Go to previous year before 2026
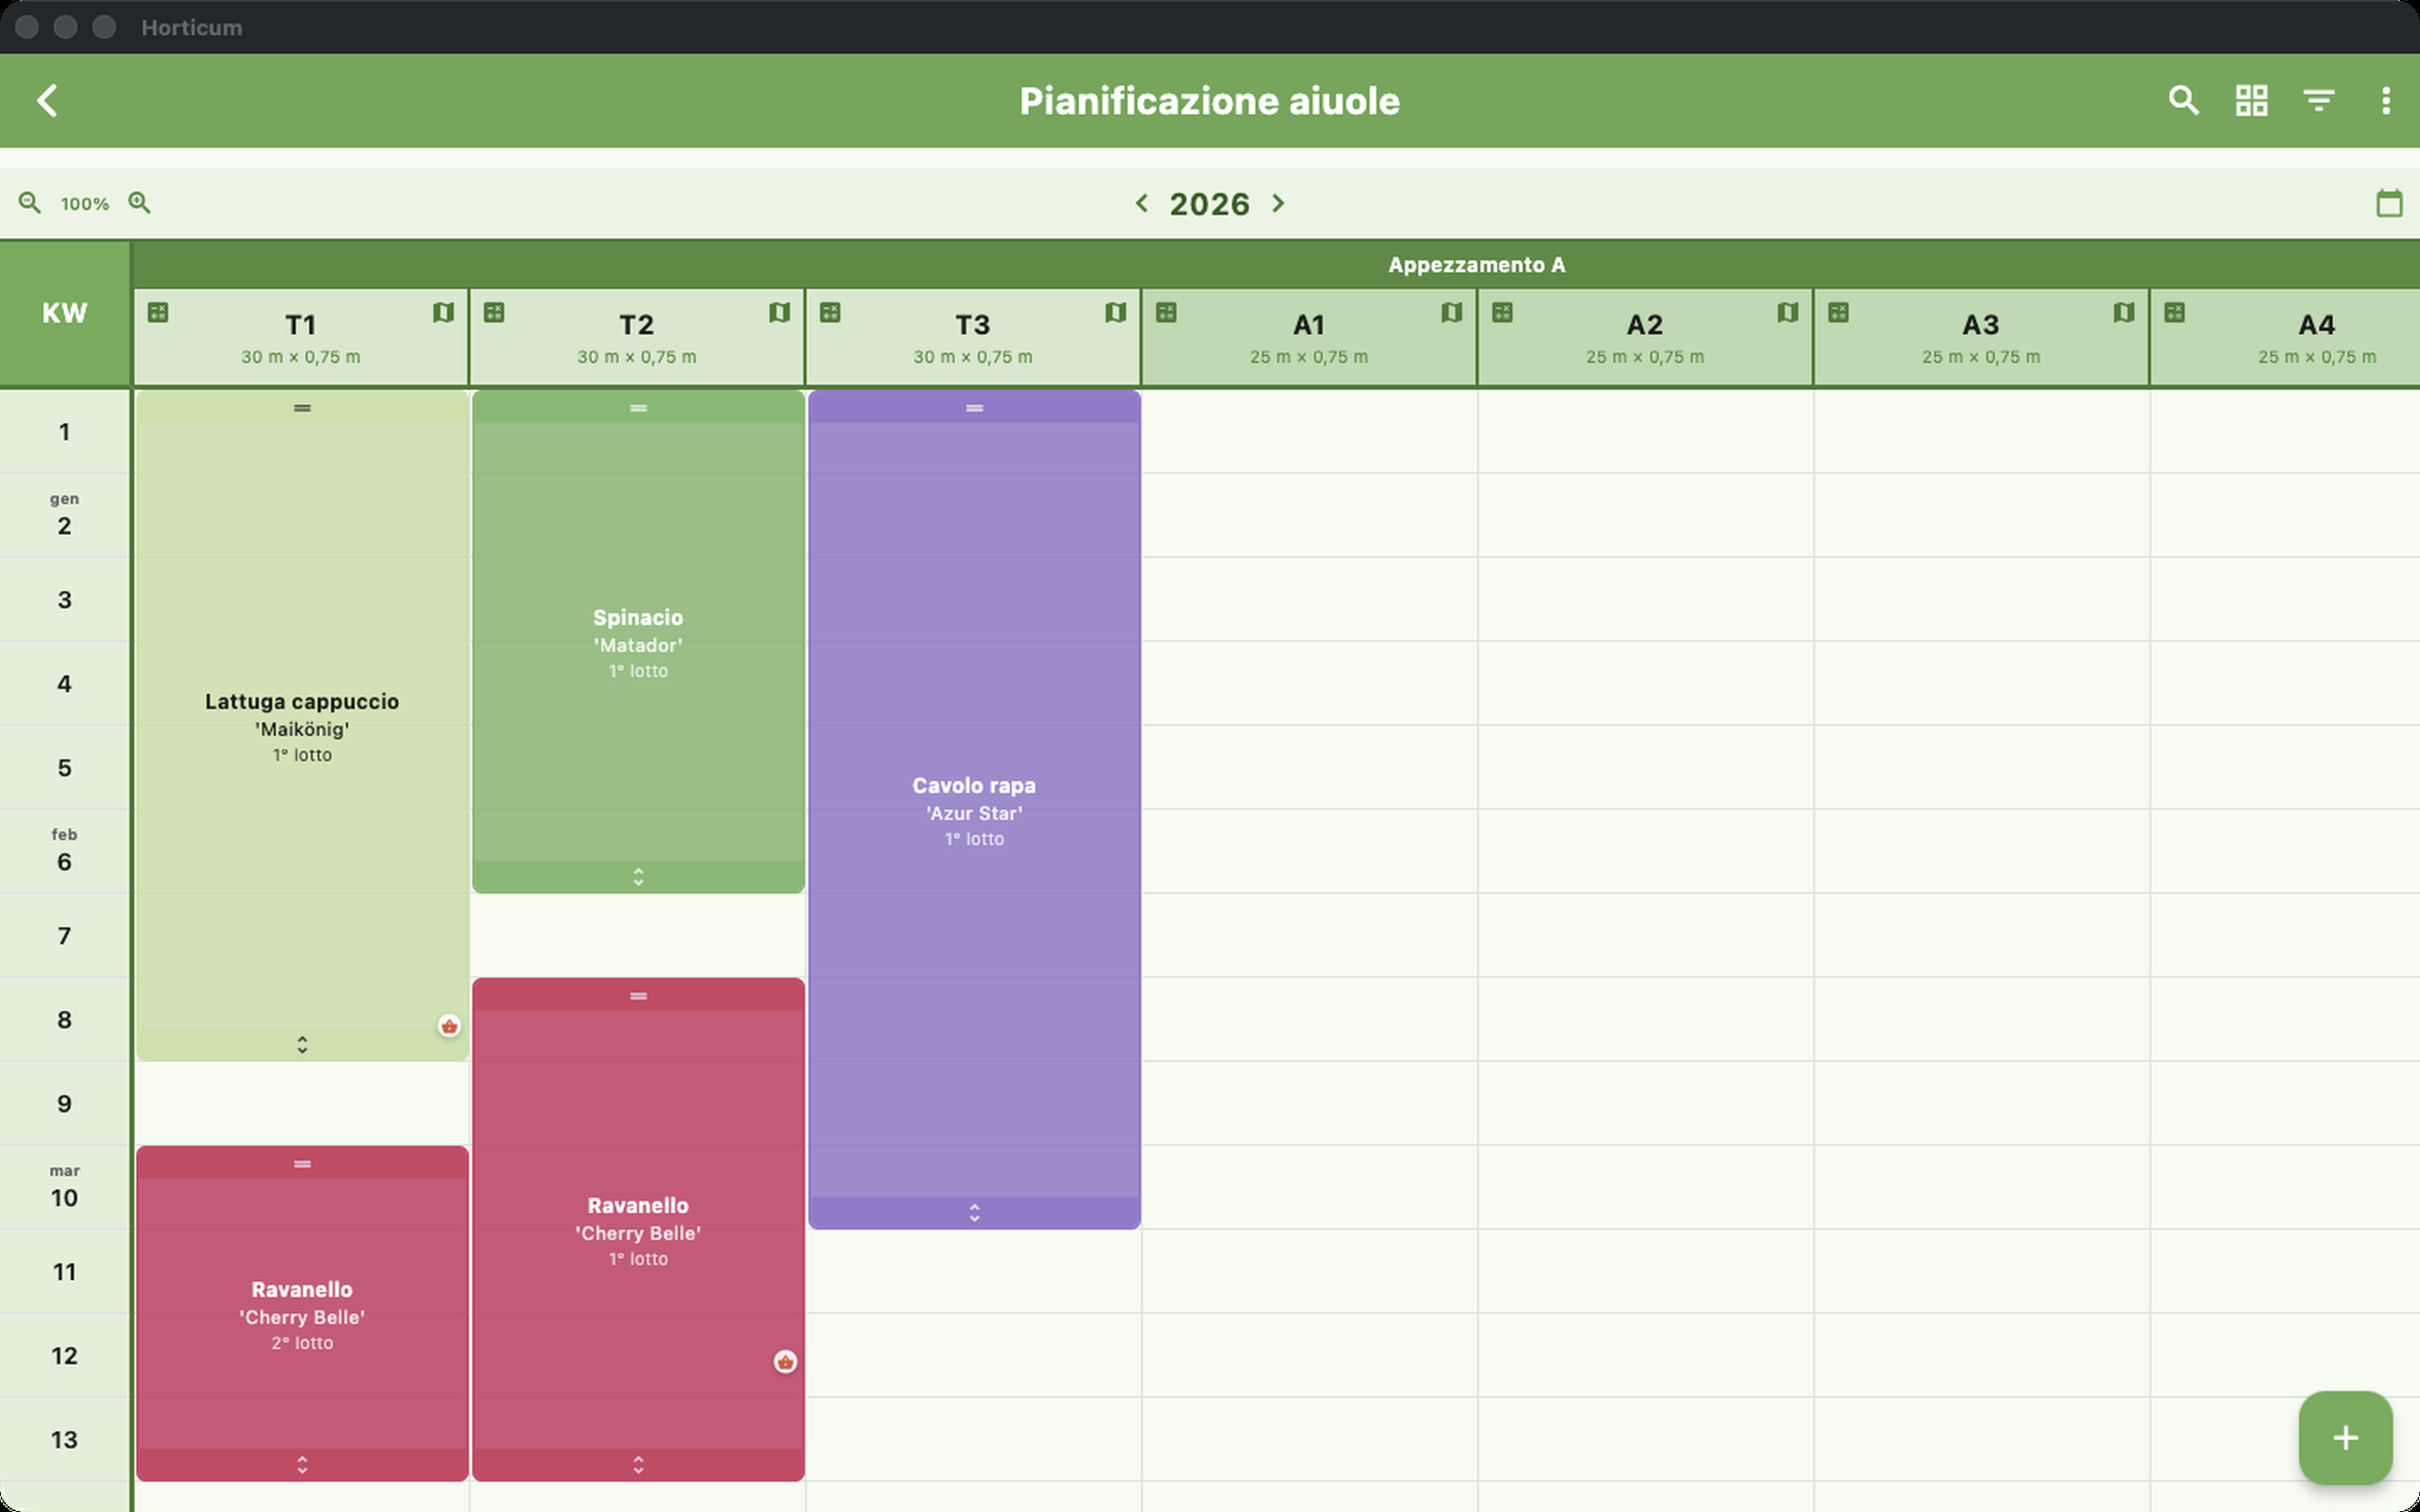 1141,203
